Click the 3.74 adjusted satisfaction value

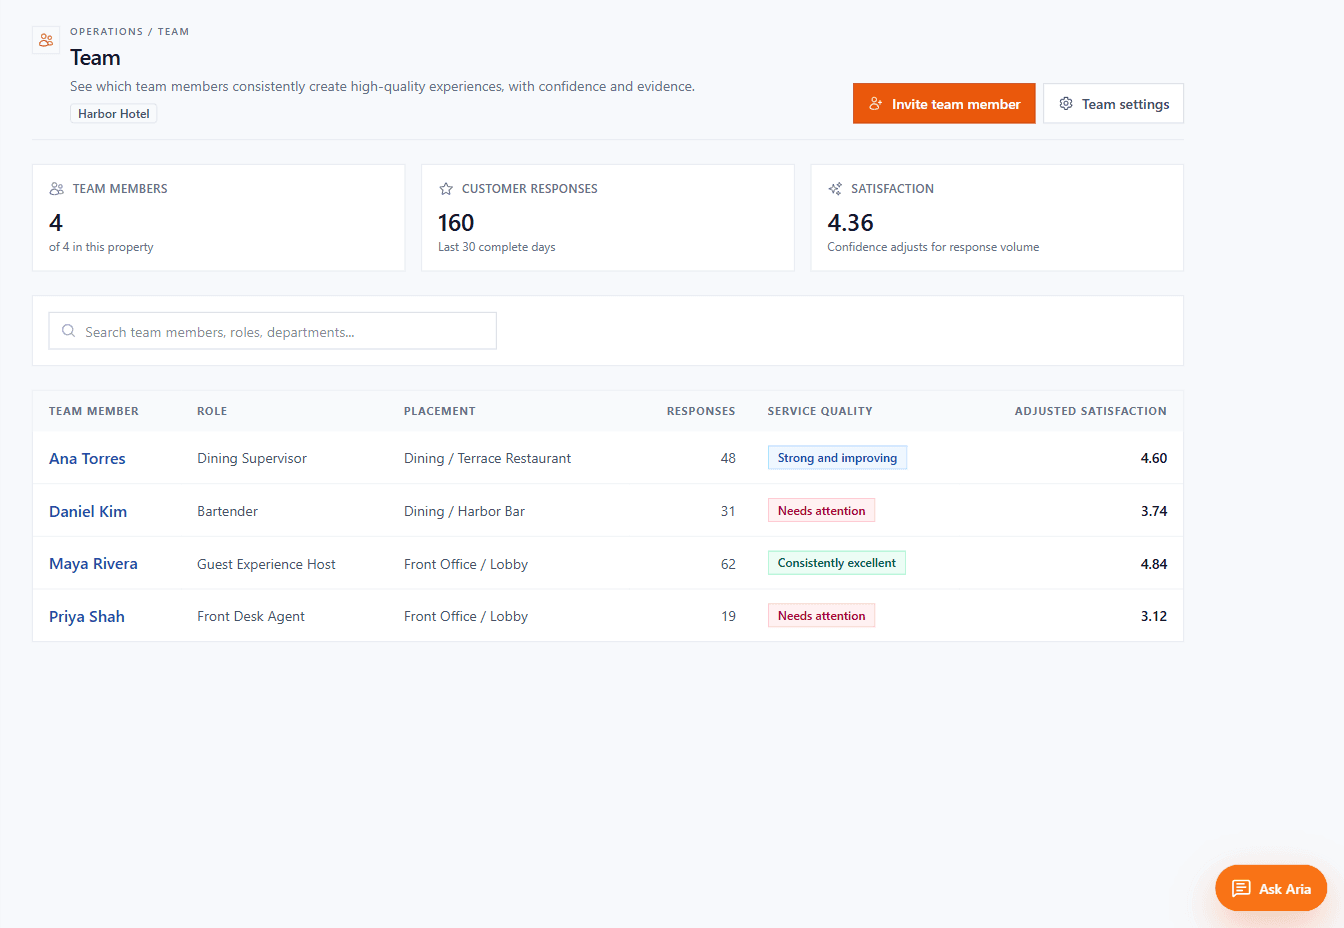click(1153, 511)
